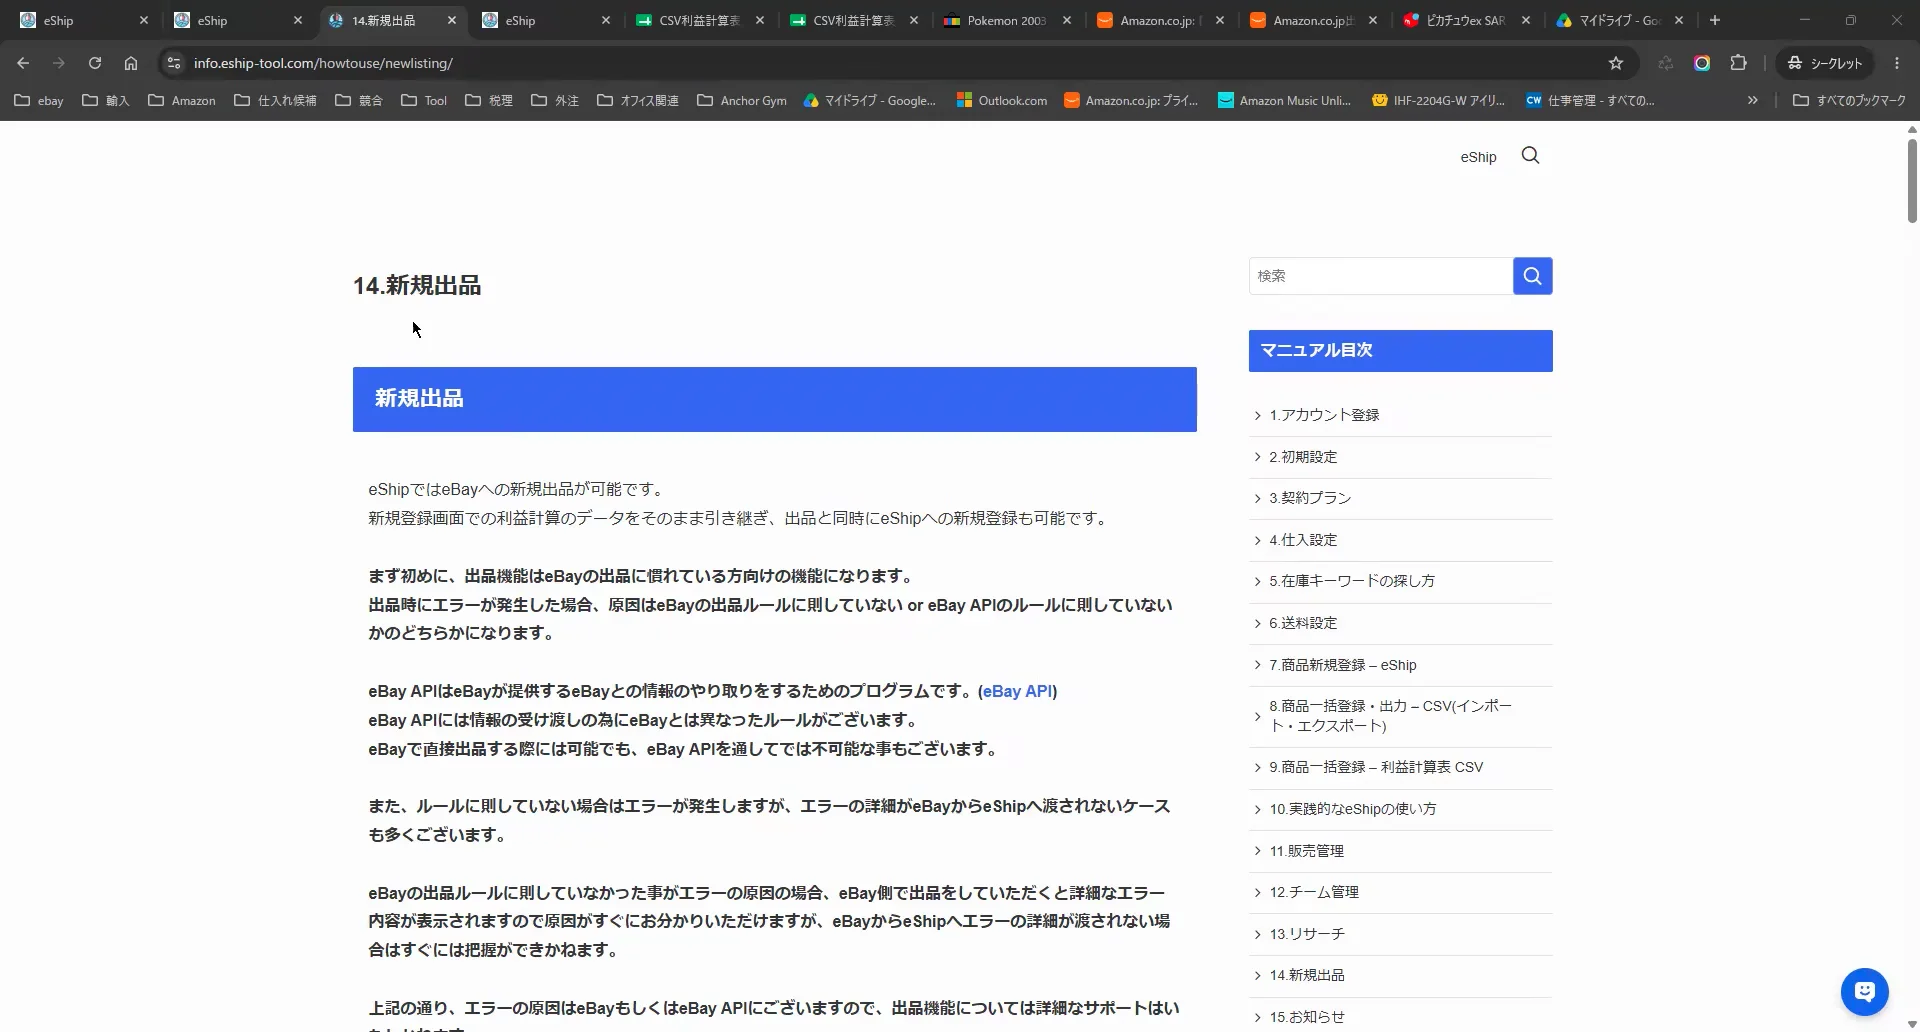
Task: View site information icon in address bar
Action: tap(173, 63)
